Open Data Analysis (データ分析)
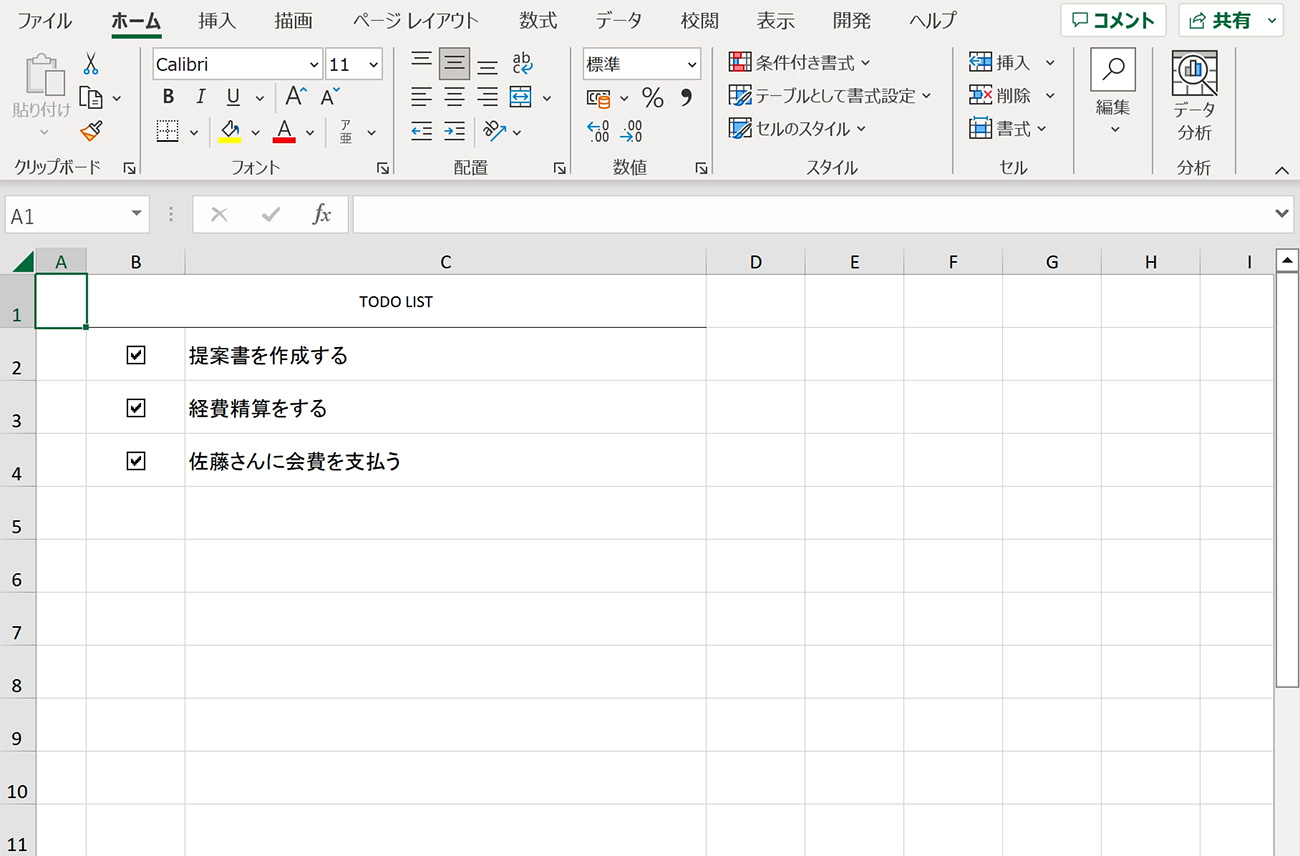 point(1194,98)
